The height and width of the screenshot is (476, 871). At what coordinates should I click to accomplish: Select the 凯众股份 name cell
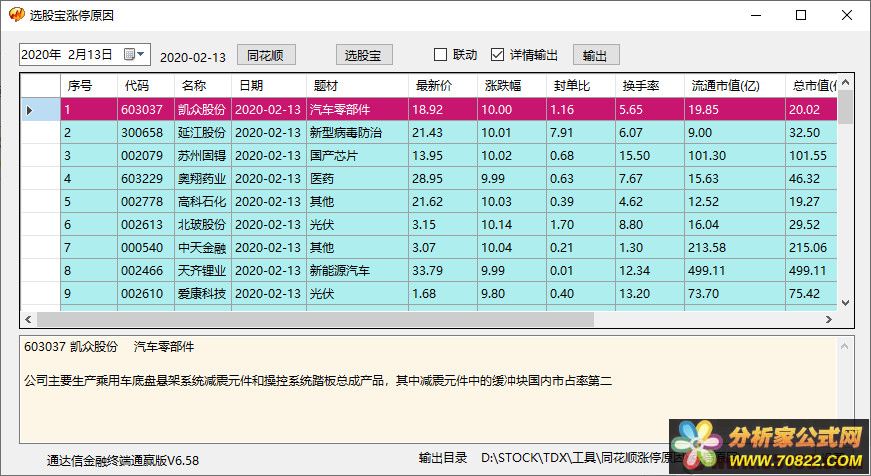(x=202, y=110)
